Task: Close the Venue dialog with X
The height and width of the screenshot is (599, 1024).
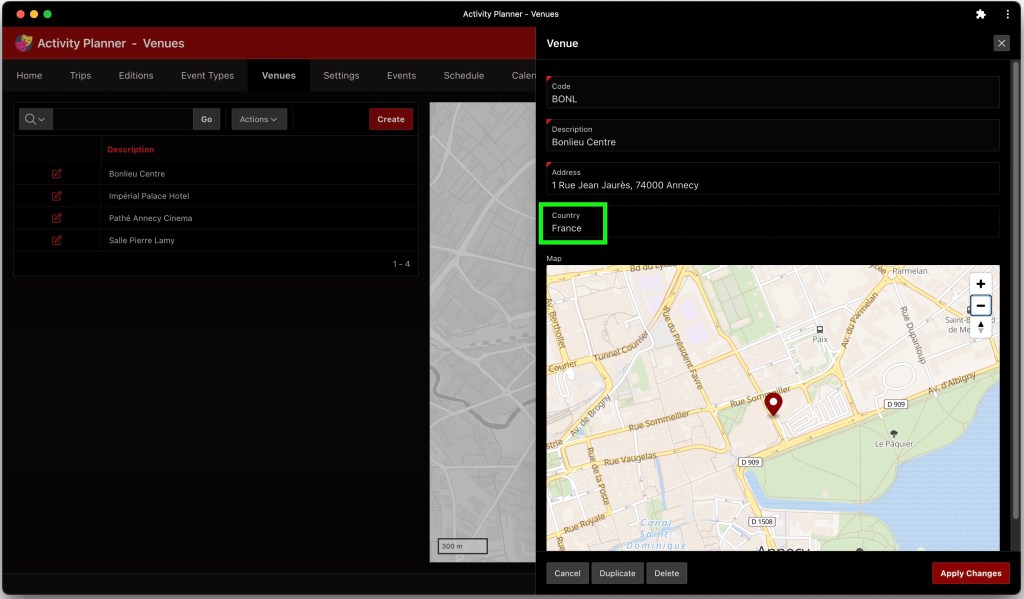Action: [1001, 43]
